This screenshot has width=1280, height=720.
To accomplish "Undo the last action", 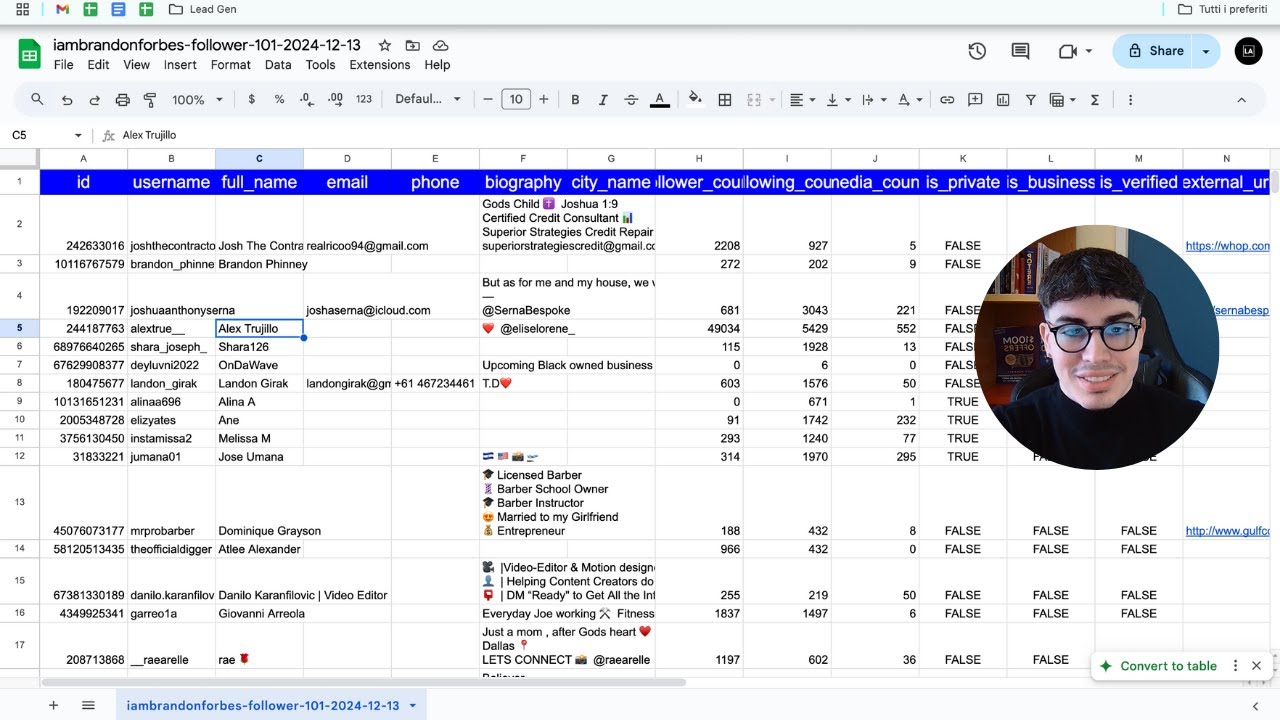I will tap(67, 100).
